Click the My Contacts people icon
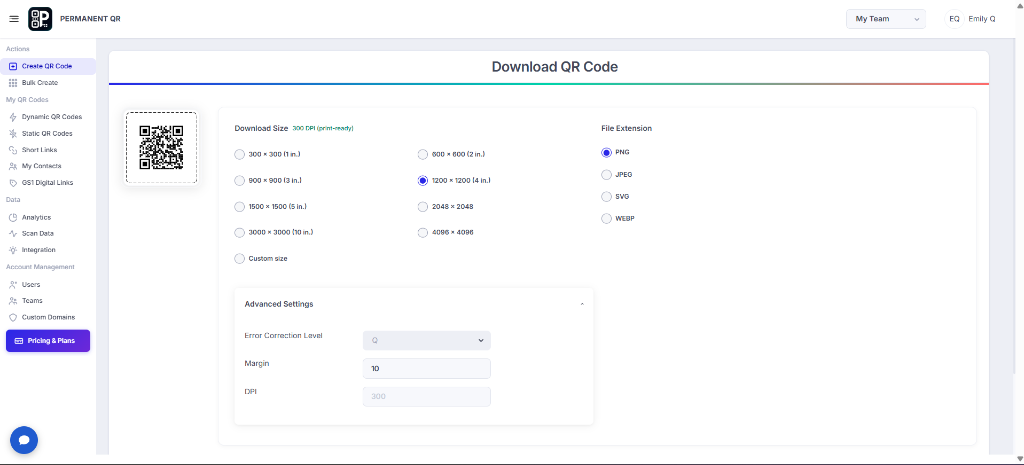The height and width of the screenshot is (465, 1024). point(13,166)
